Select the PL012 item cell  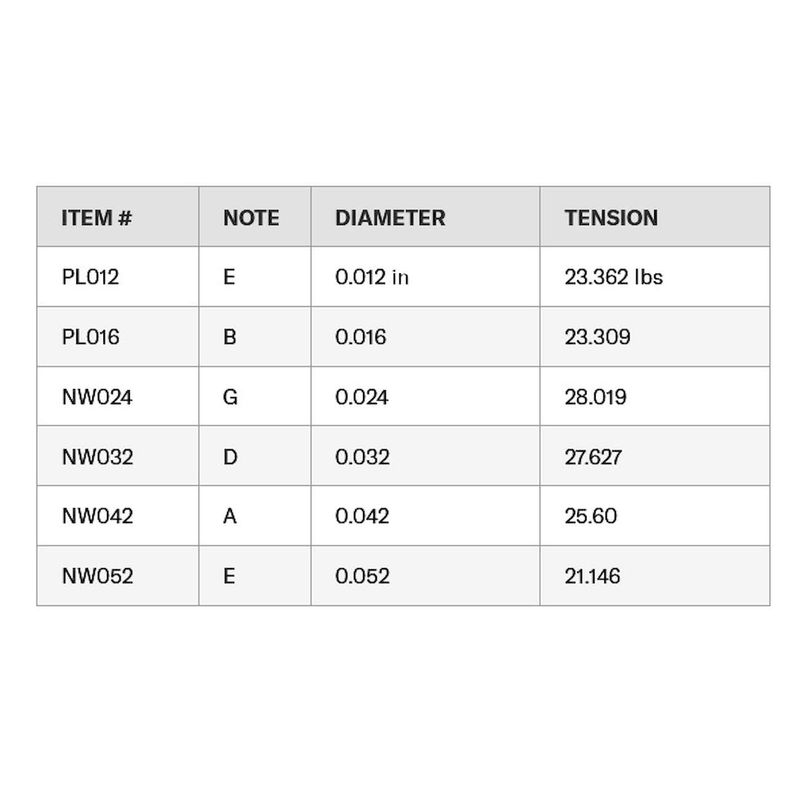tap(118, 277)
